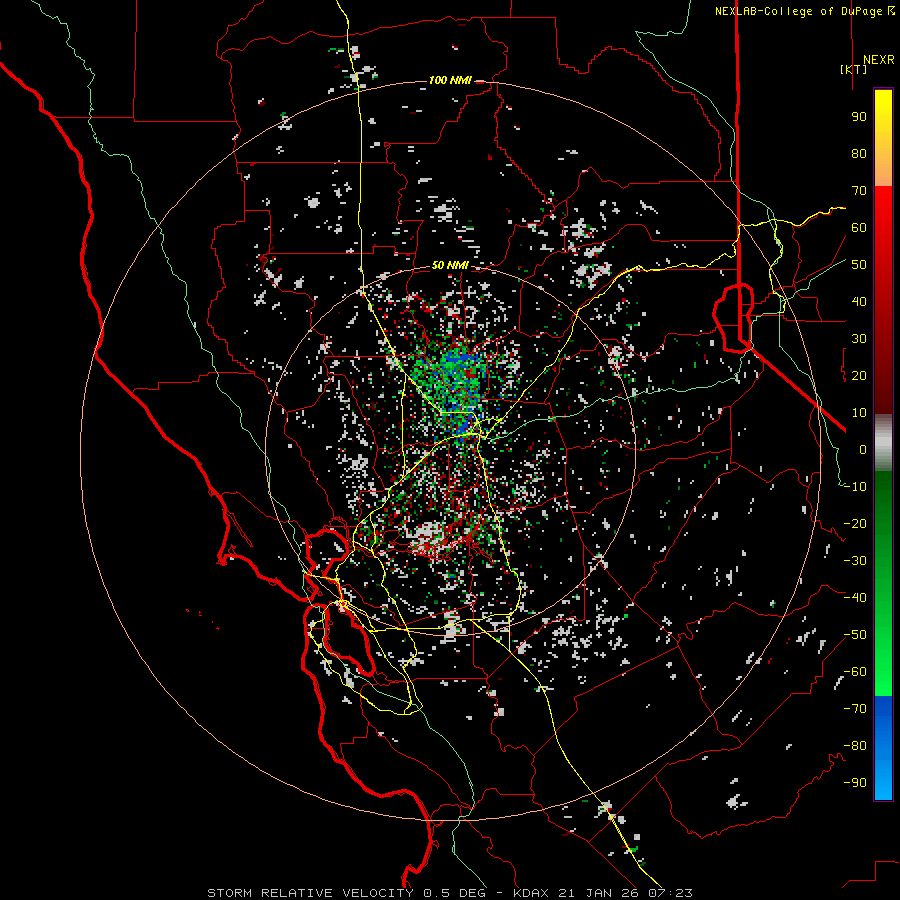
Task: Click the 50 NMI range ring label
Action: pyautogui.click(x=450, y=265)
